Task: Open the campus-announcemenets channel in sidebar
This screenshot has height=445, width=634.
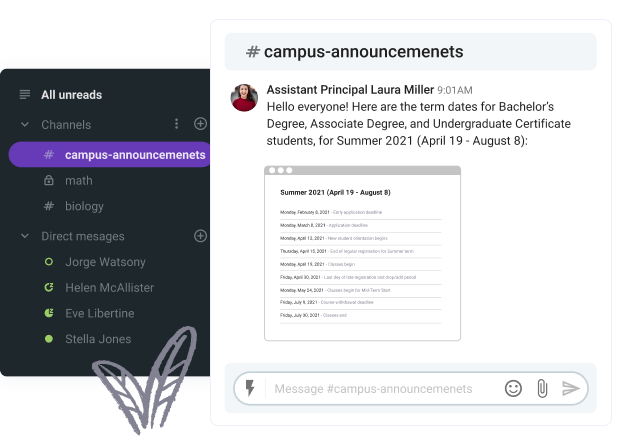Action: 109,154
